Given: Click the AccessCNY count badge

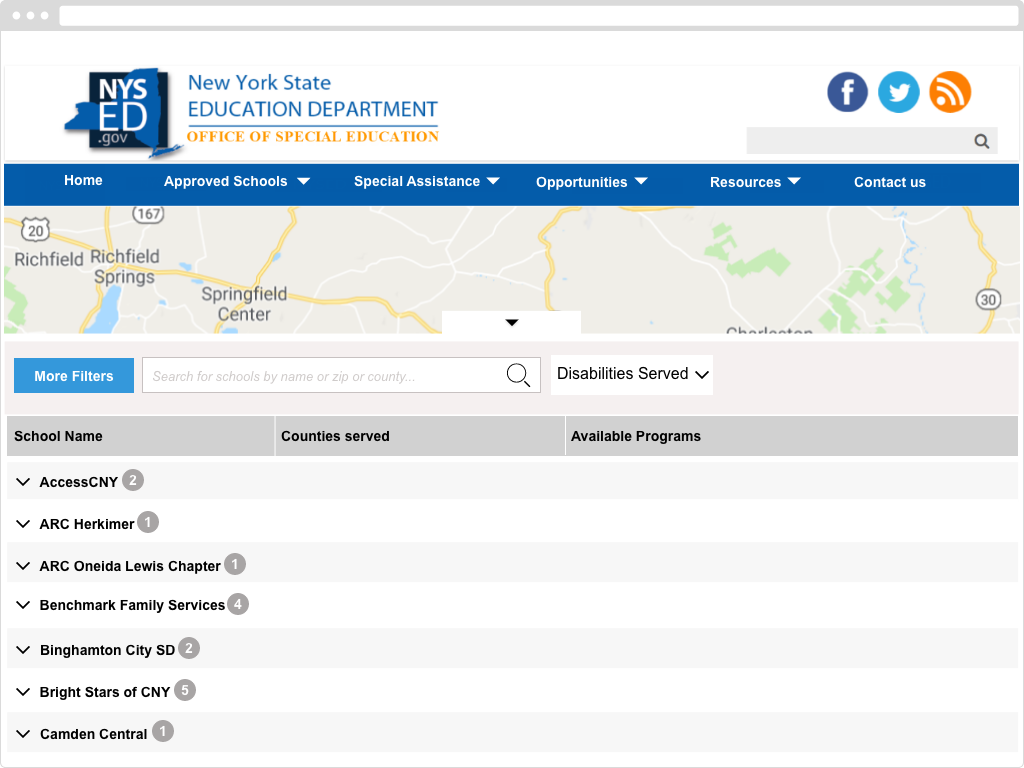Looking at the screenshot, I should 133,481.
